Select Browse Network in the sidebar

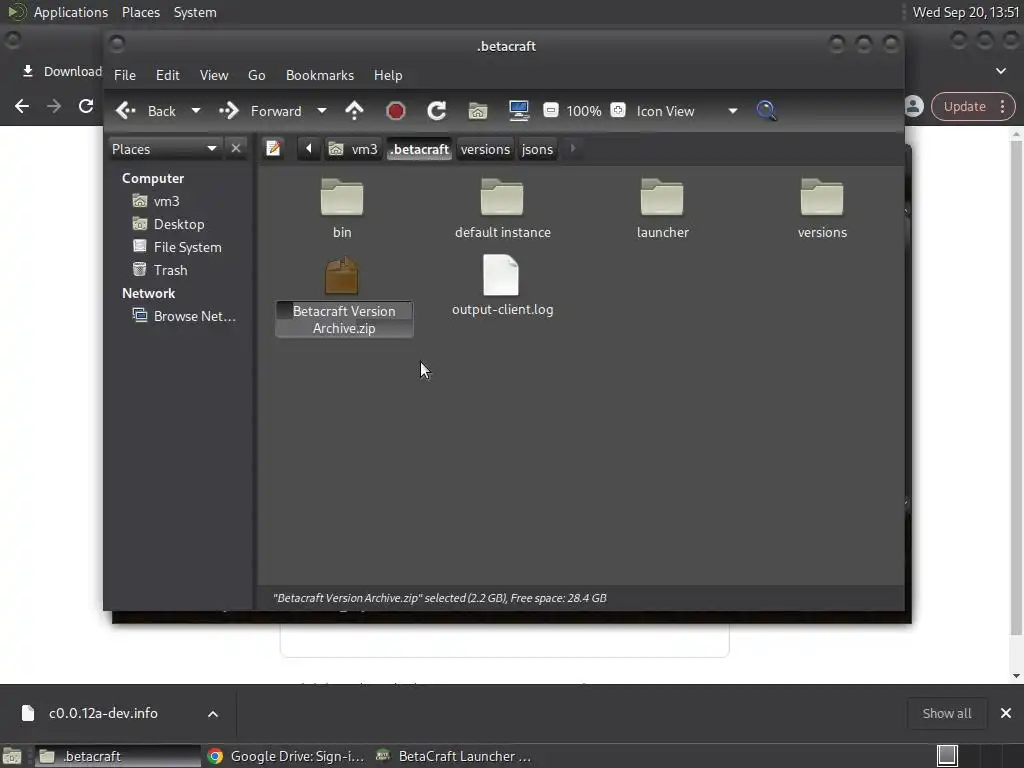pyautogui.click(x=184, y=316)
